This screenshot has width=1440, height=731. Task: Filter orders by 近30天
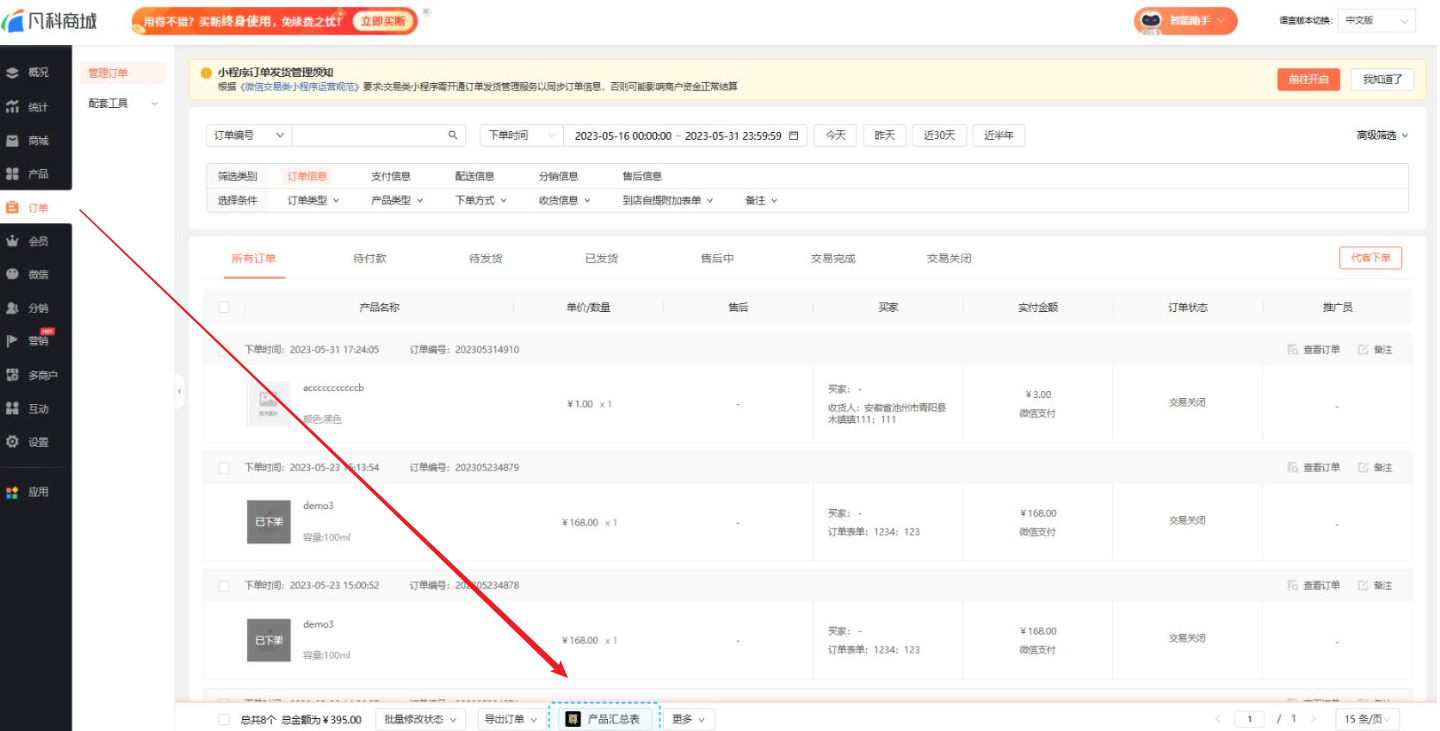(x=940, y=135)
